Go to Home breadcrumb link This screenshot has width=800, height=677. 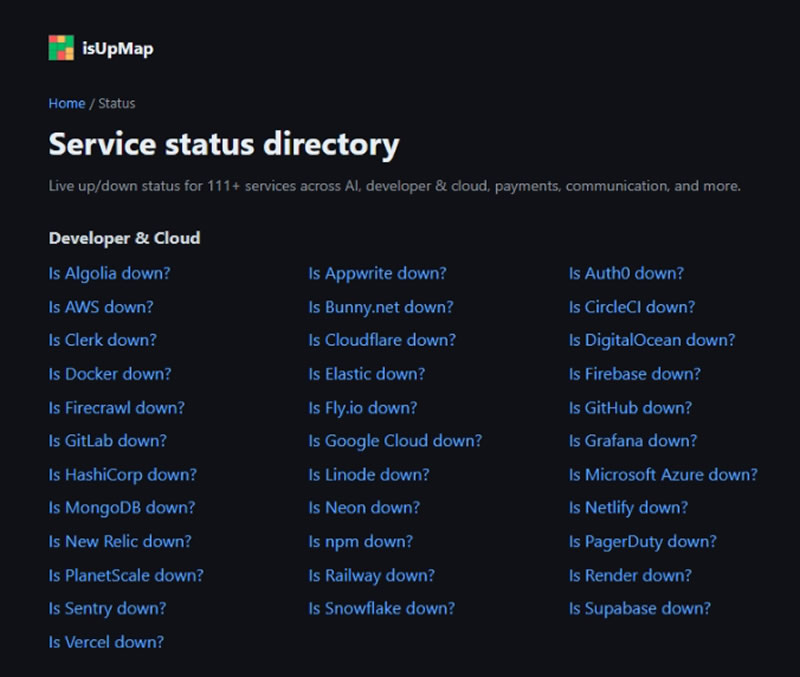(x=67, y=103)
